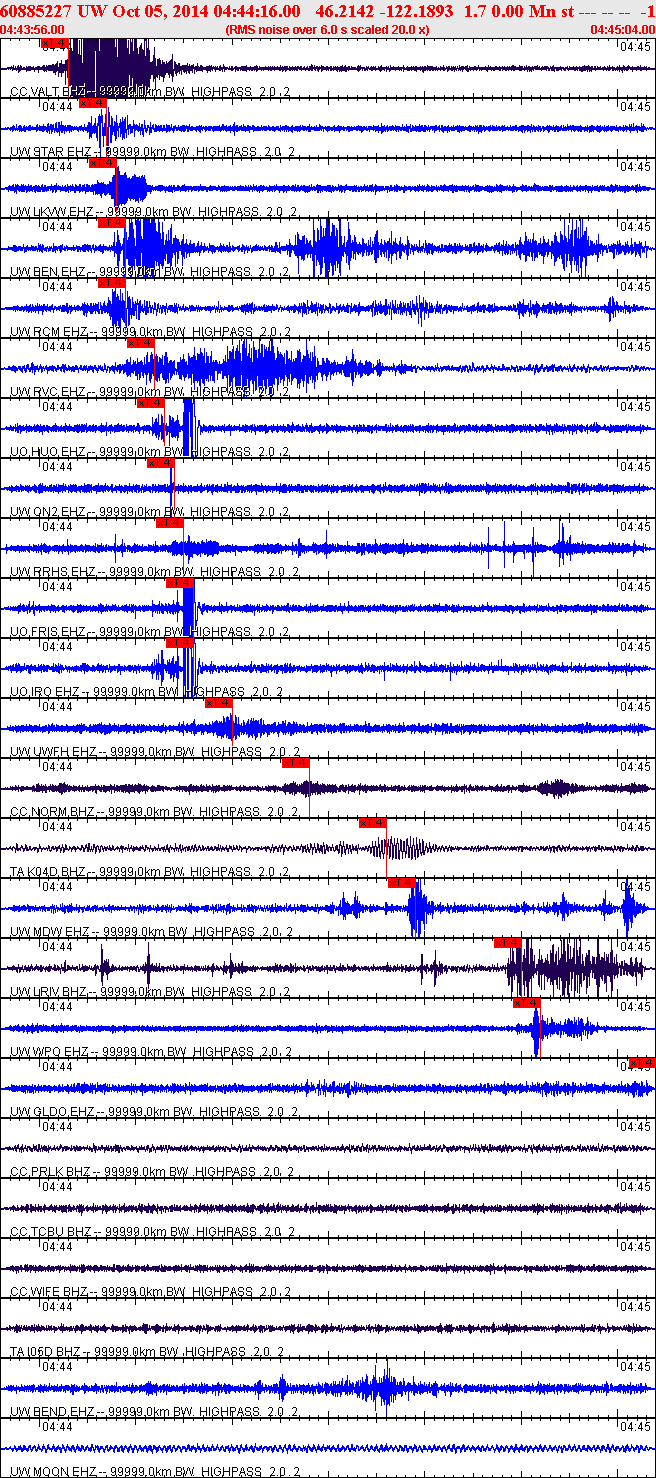The height and width of the screenshot is (1478, 656).
Task: Select the start time 04:43:56.00
Action: (33, 30)
